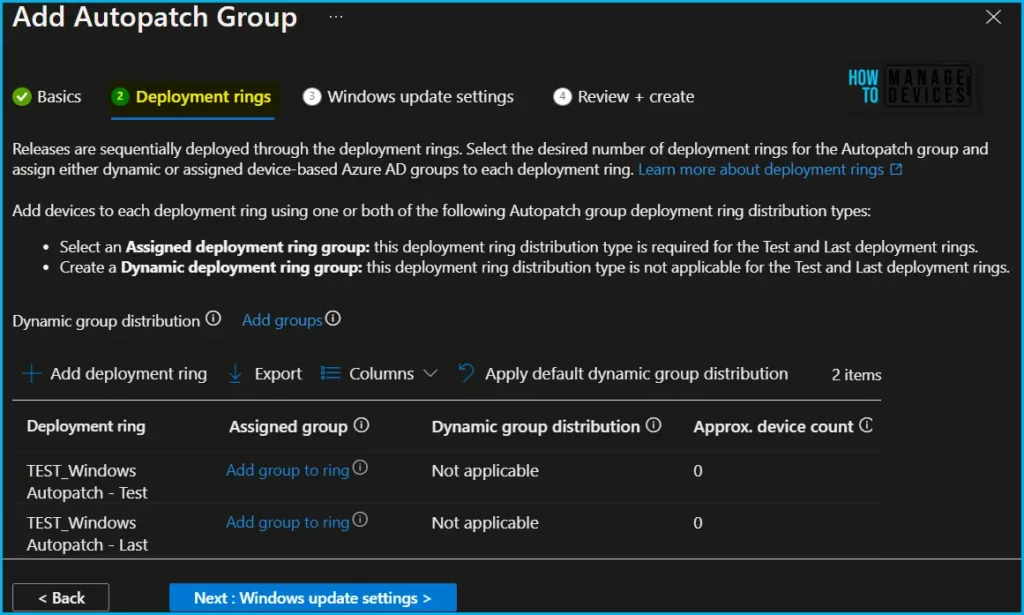Click the step 4 circle beside Review + create

(x=562, y=97)
